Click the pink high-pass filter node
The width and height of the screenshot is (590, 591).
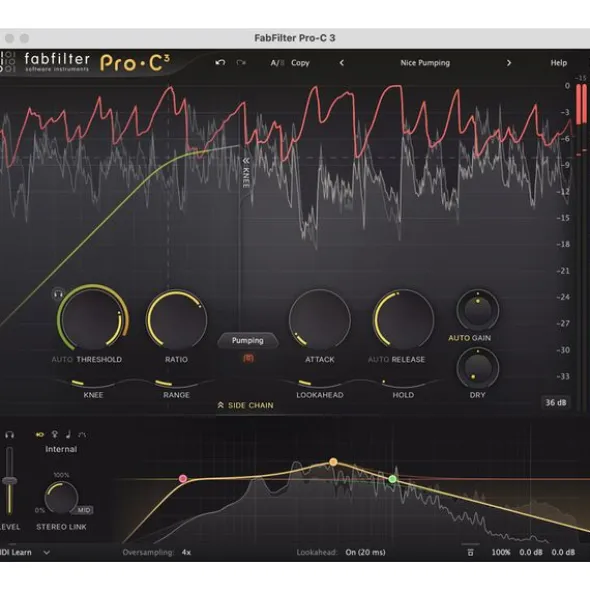click(x=183, y=479)
